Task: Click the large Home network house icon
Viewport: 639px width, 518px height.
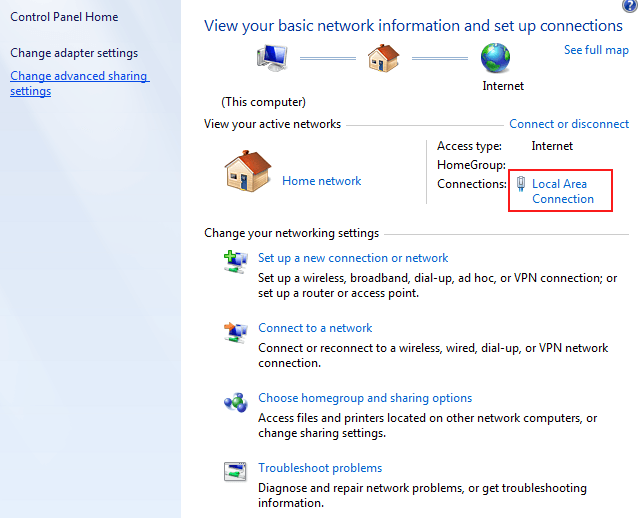Action: click(x=247, y=171)
